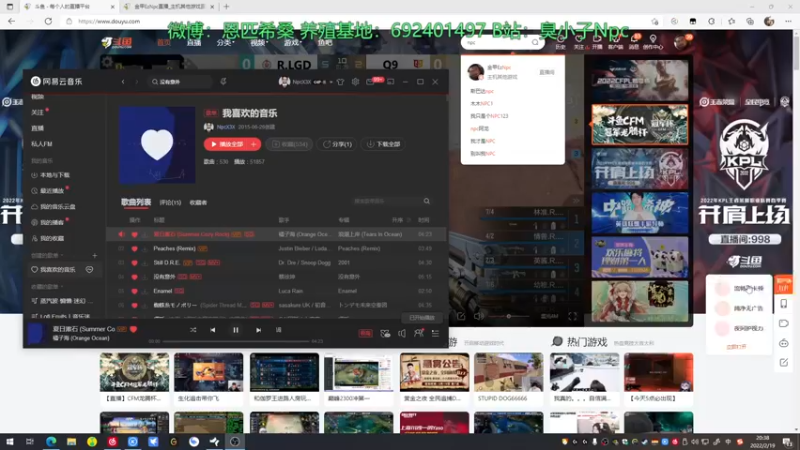The height and width of the screenshot is (450, 800).
Task: Select the 歌曲列表 tab
Action: pos(136,202)
